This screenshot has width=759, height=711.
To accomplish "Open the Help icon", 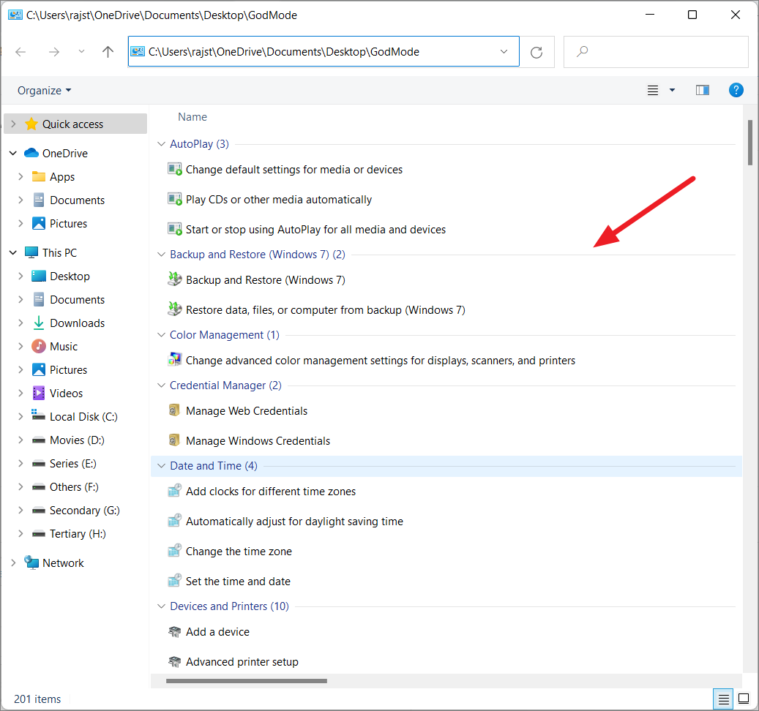I will [x=736, y=90].
